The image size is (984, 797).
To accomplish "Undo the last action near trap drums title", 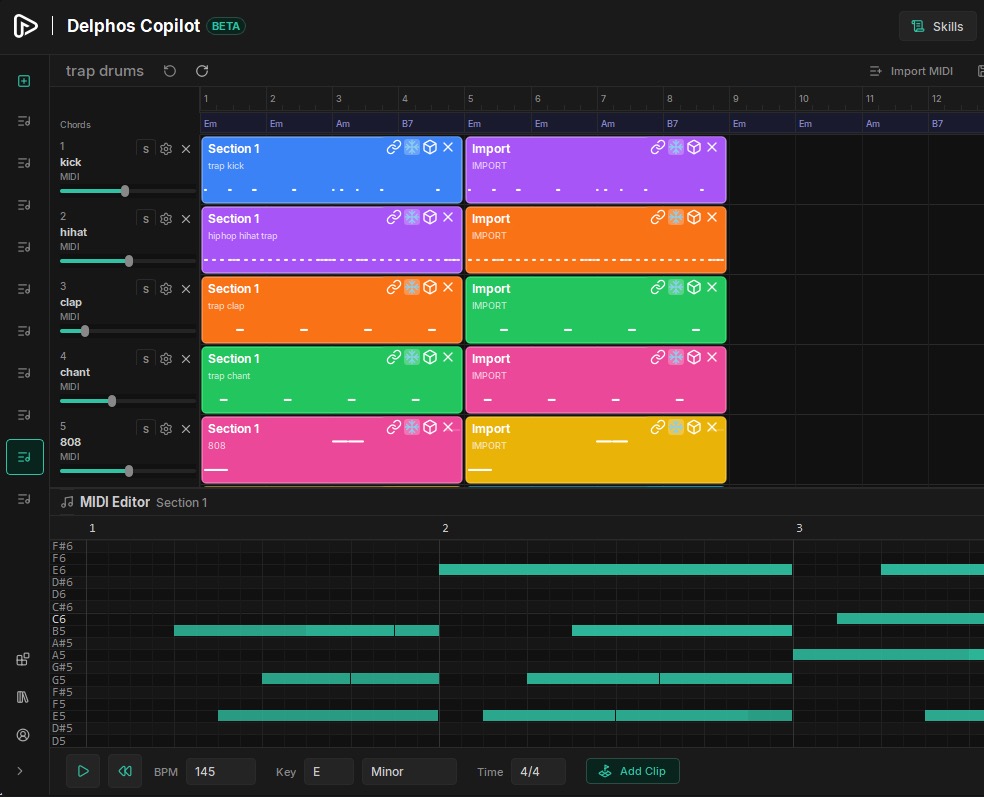I will (169, 71).
